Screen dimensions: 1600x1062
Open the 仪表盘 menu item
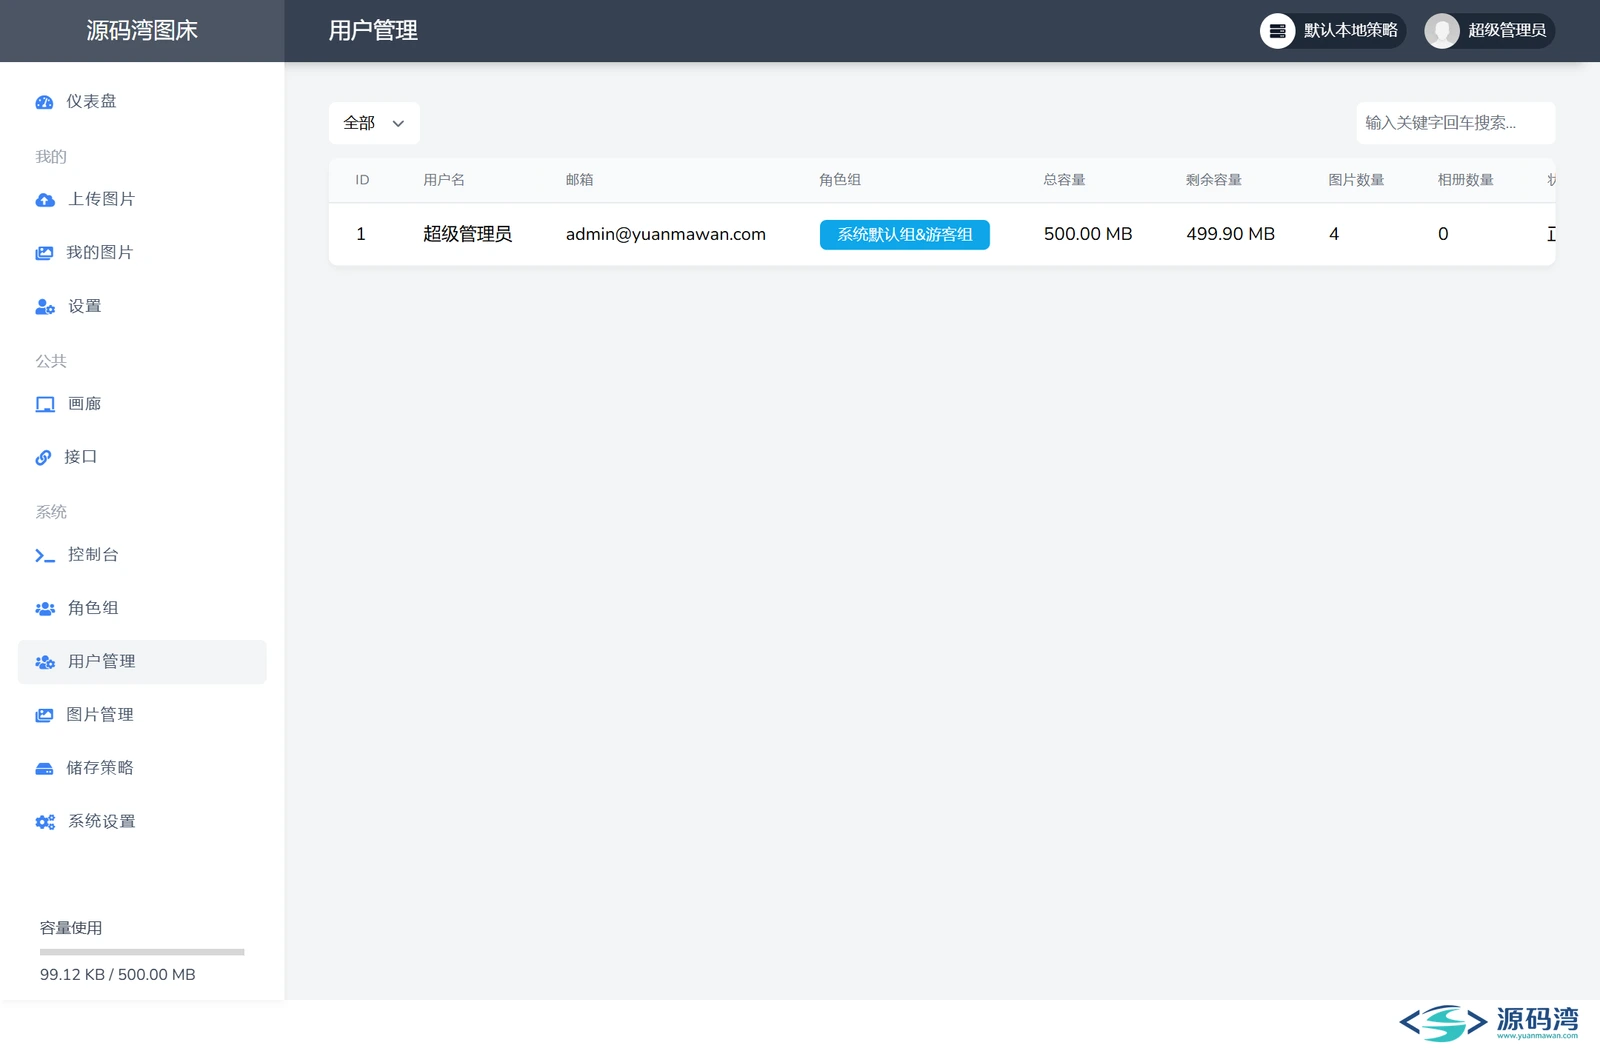pos(142,102)
